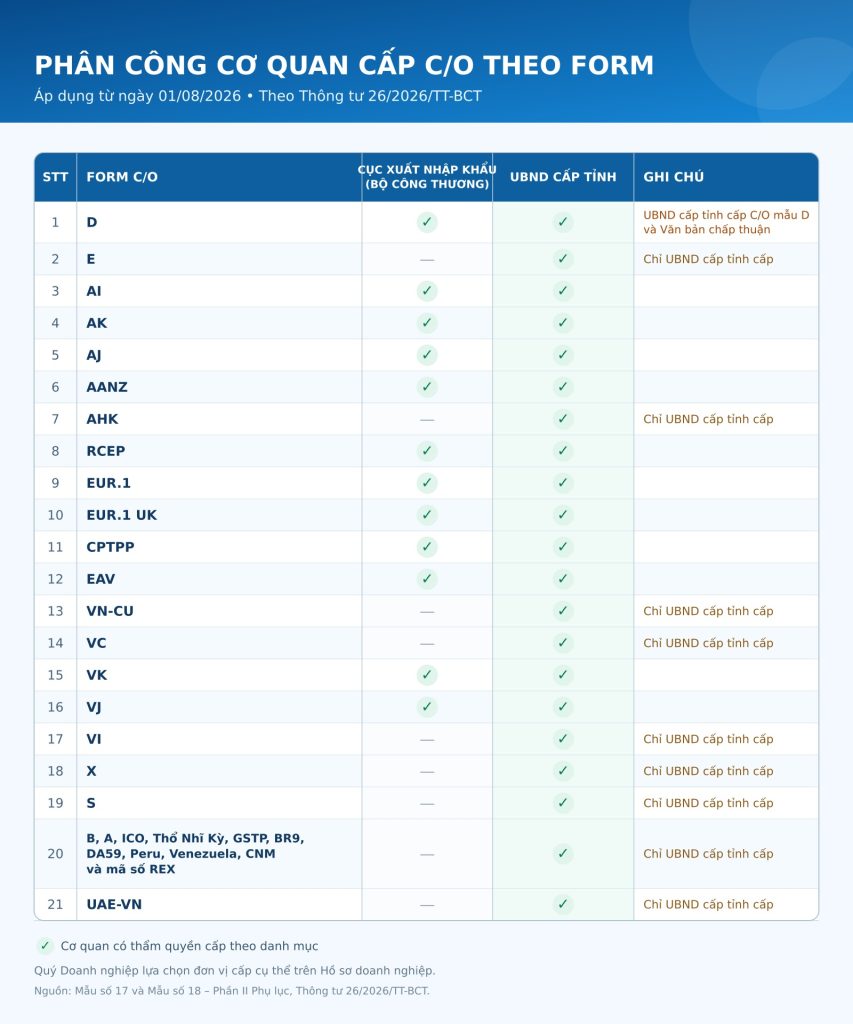Click the UBND checkmark for UAE-VN
Viewport: 853px width, 1024px height.
(562, 904)
